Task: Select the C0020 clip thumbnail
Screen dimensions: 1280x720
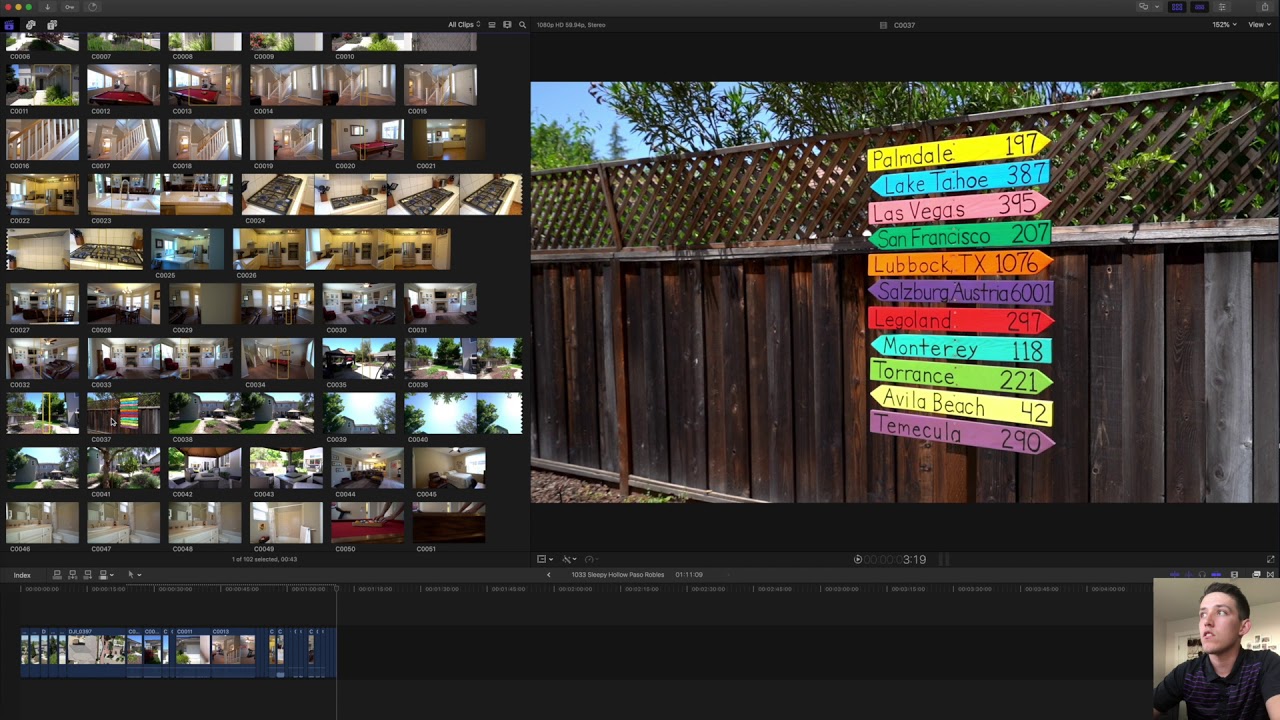Action: tap(367, 140)
